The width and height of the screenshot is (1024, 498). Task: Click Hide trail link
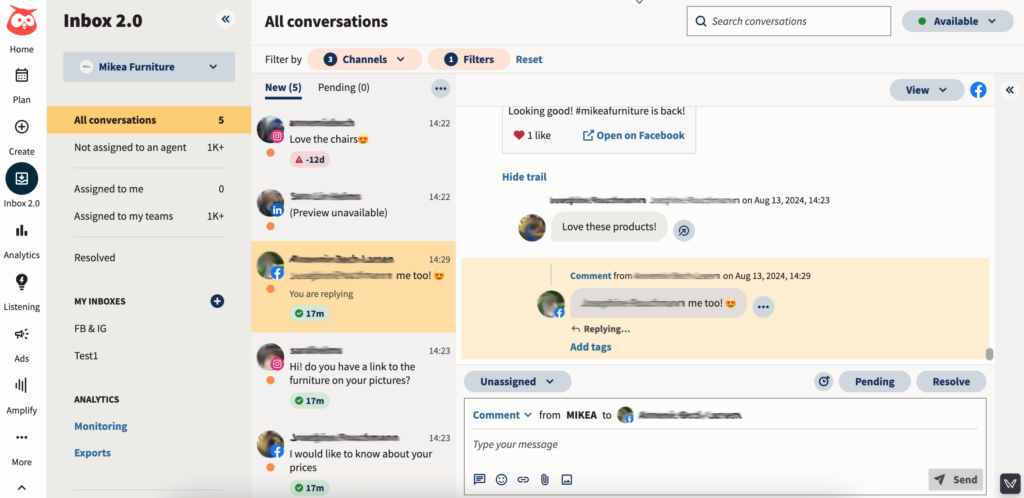point(524,177)
